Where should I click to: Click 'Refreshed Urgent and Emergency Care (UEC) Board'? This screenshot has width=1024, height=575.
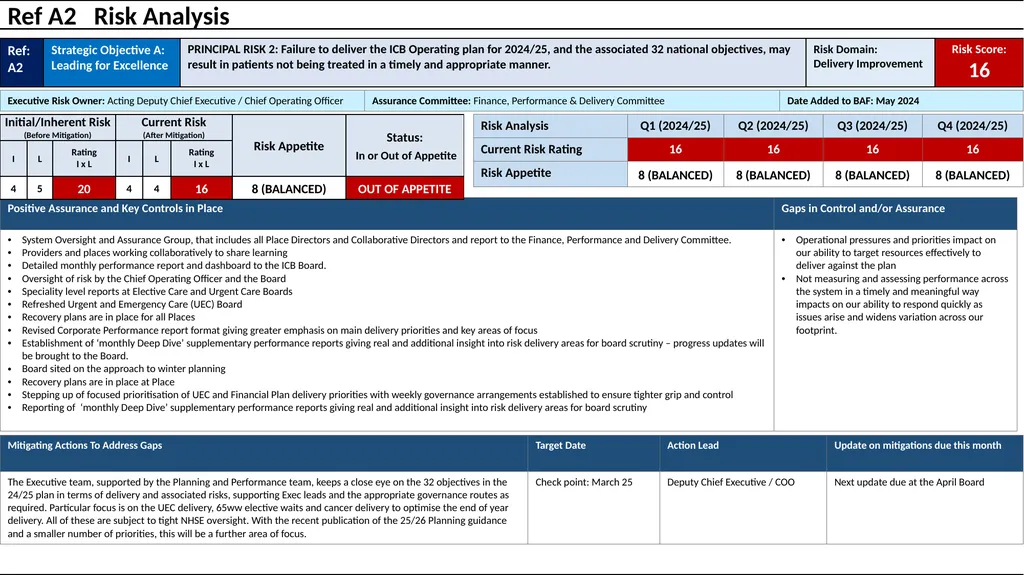[132, 304]
